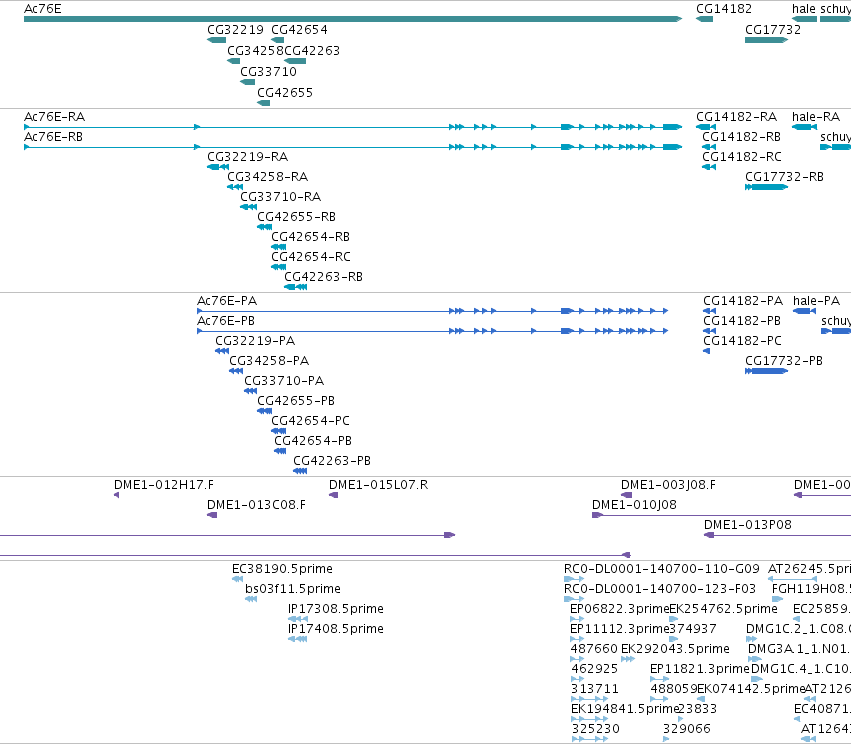Click the IP17308.5prime EST label

[336, 609]
